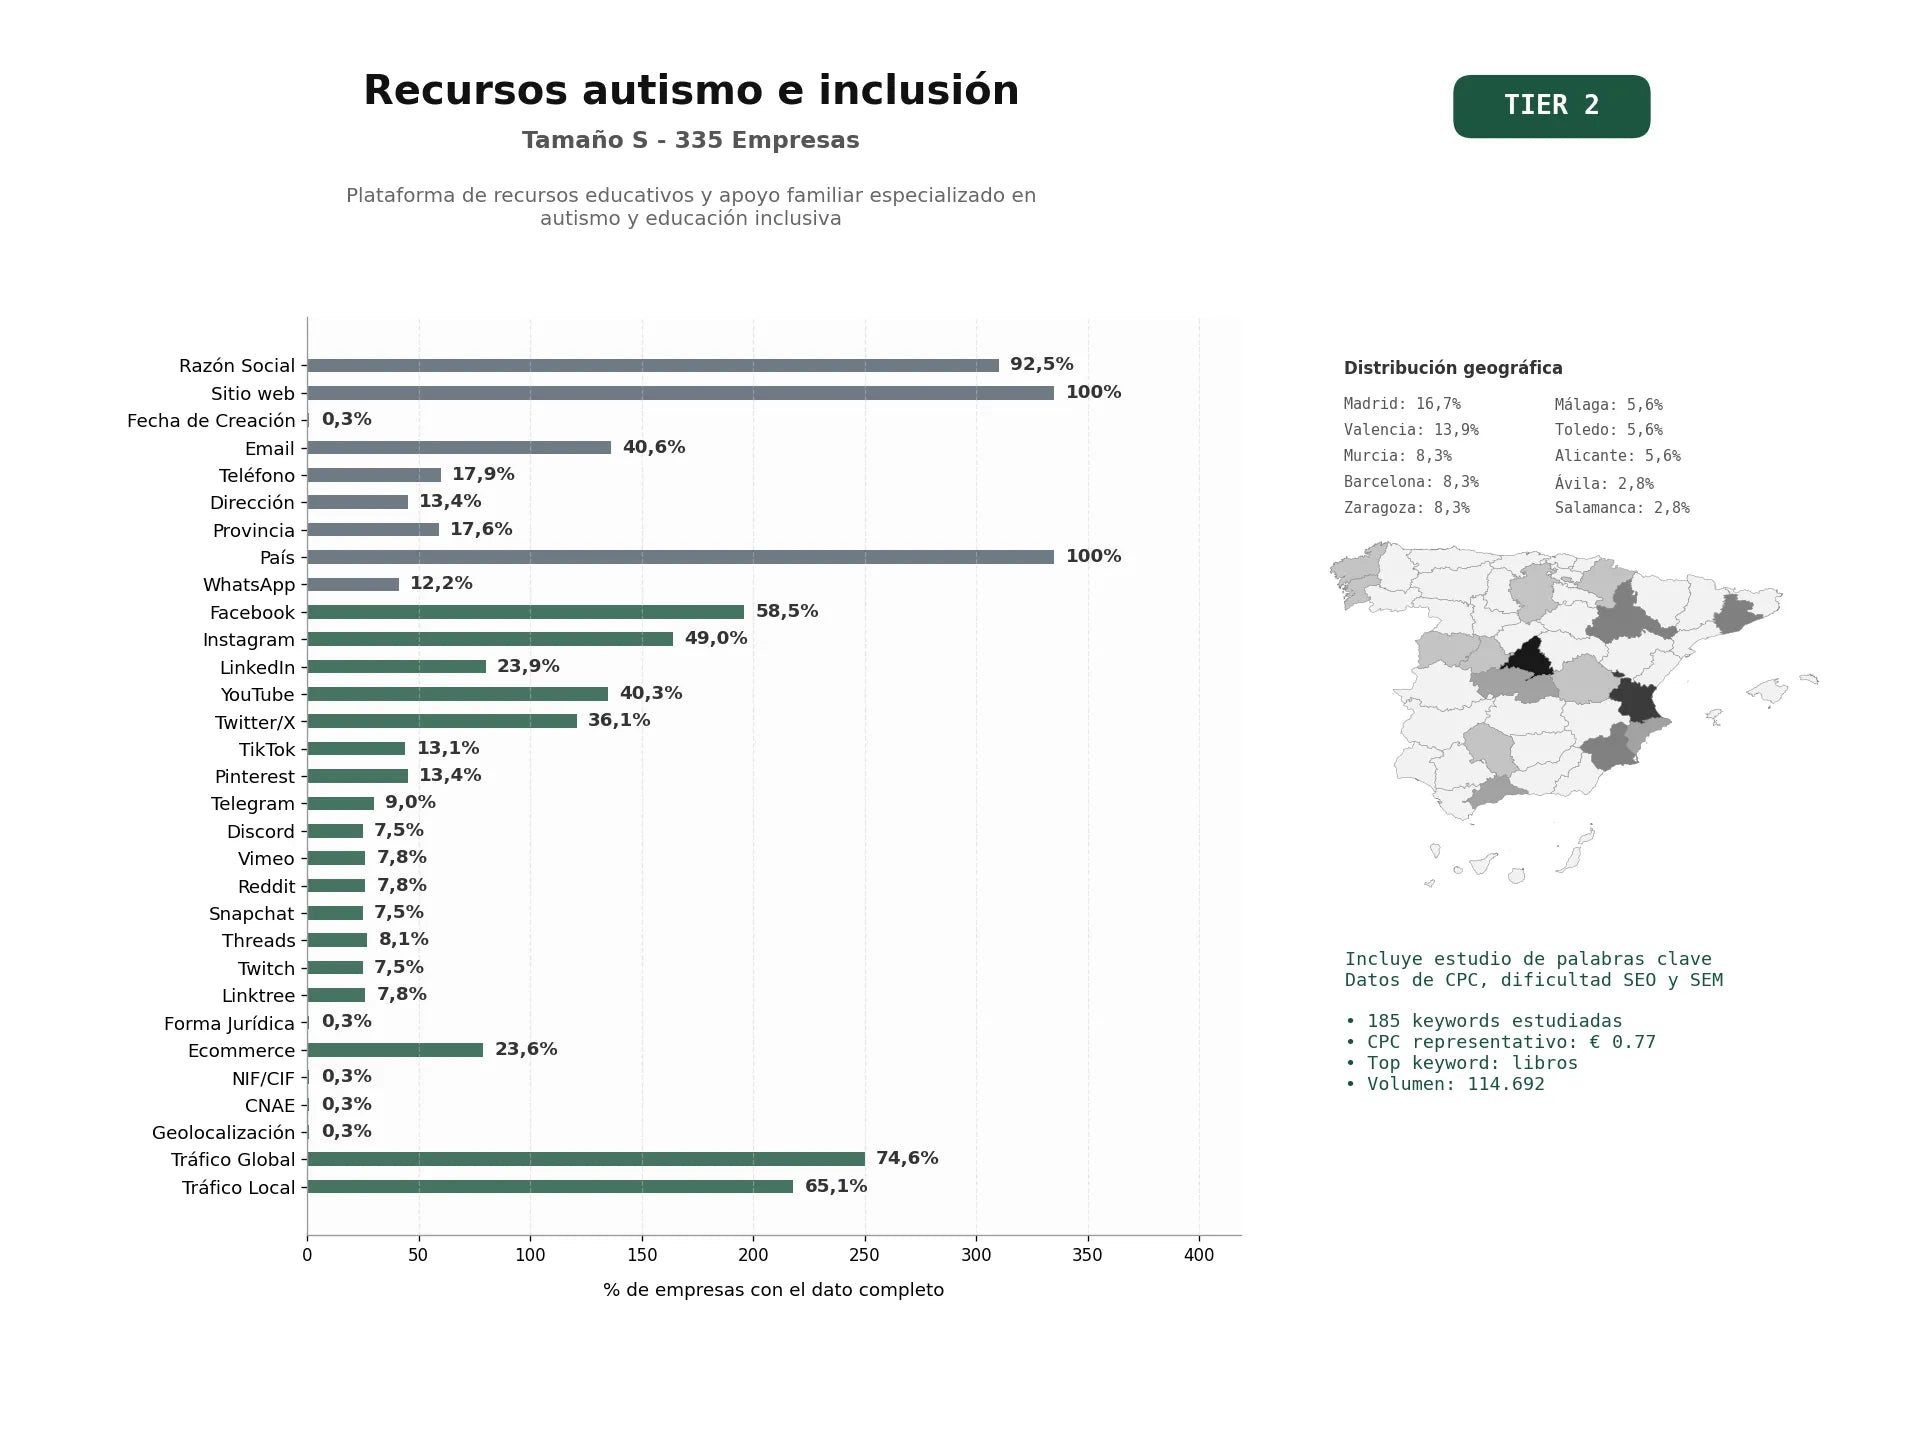Click the Threads 8,1% value

coord(404,939)
